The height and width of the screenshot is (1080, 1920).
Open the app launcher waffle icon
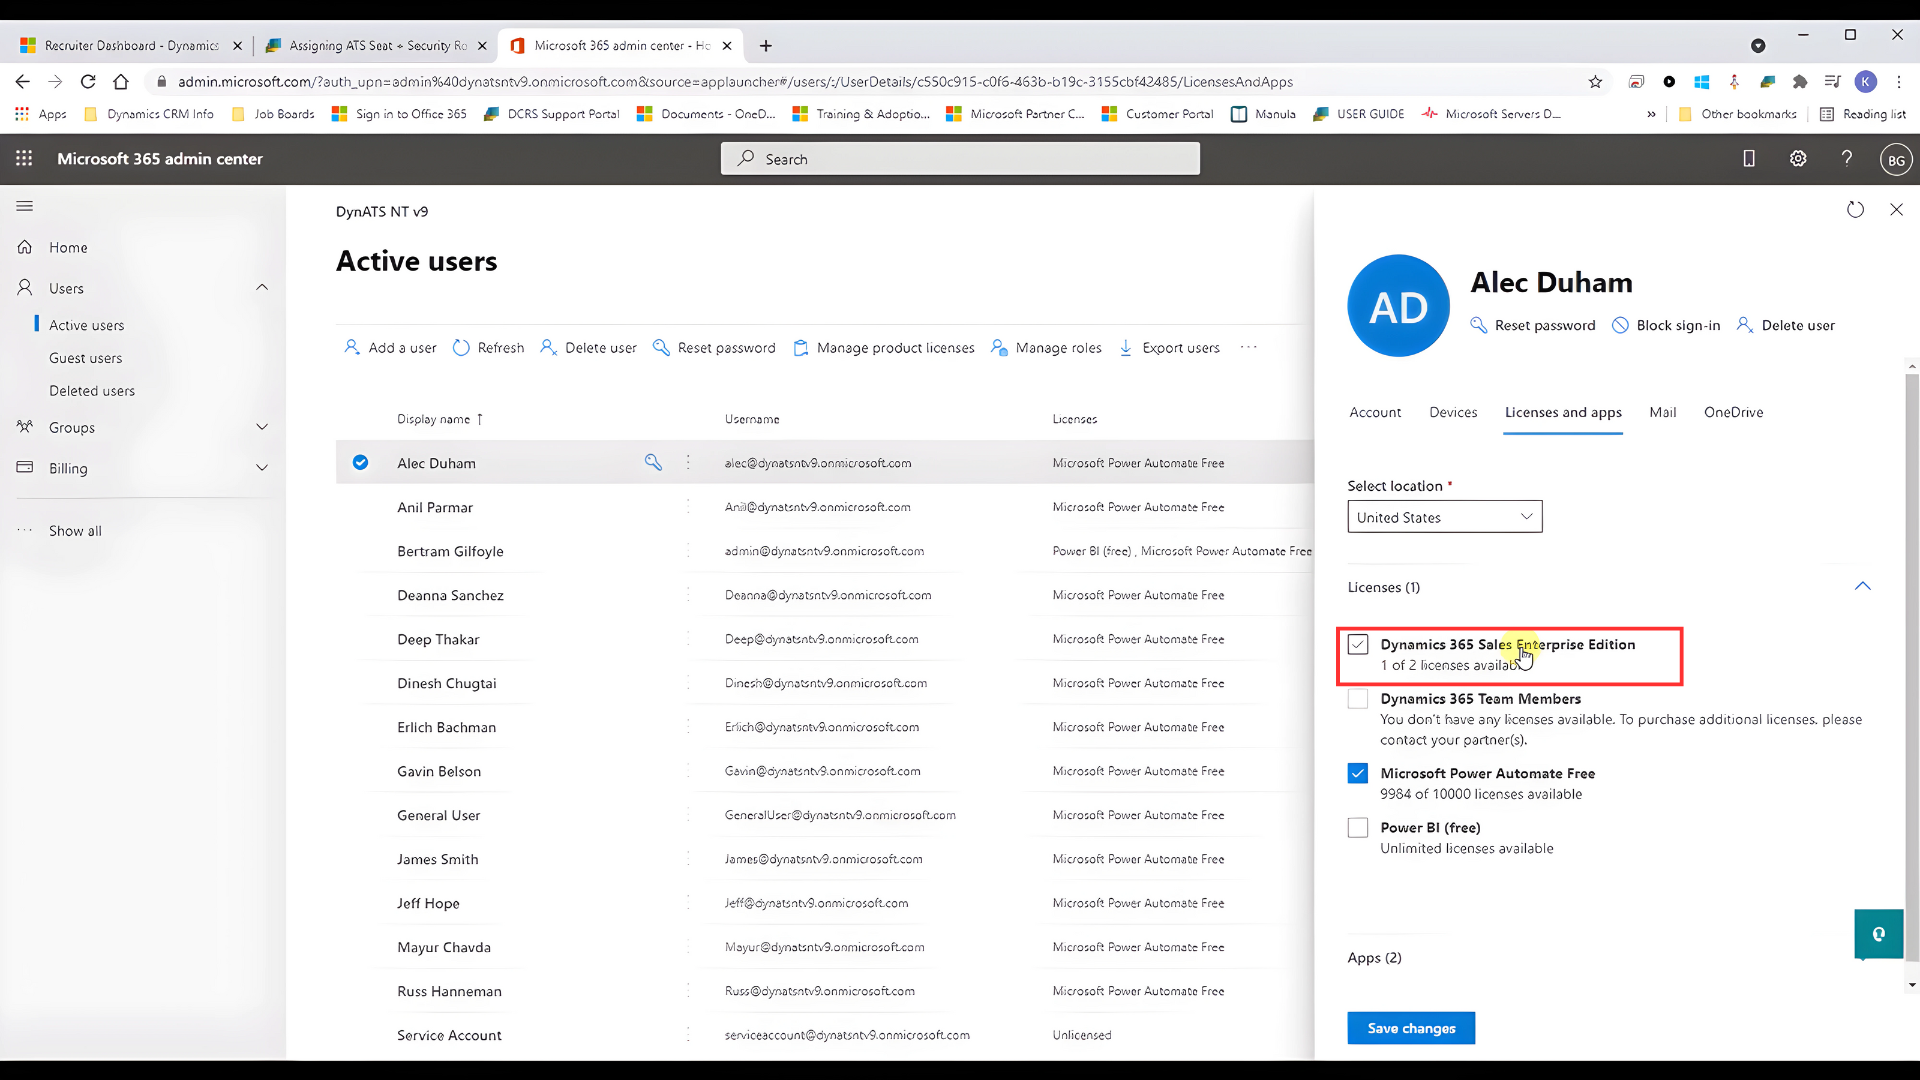coord(24,158)
